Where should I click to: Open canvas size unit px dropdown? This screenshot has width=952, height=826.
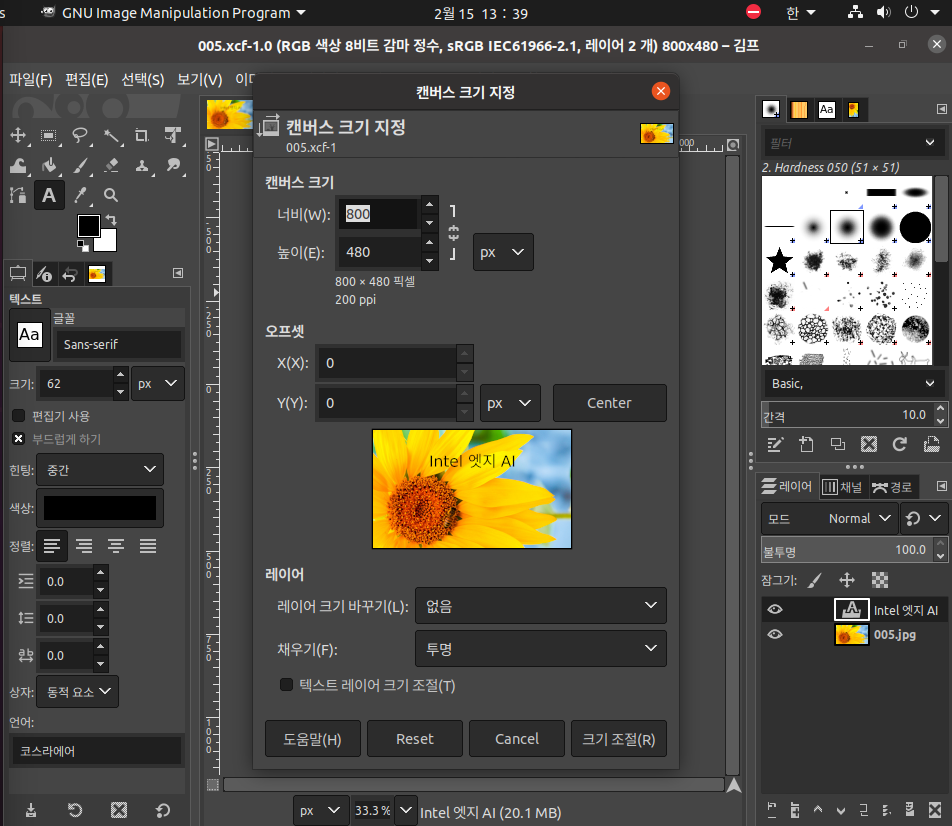[x=503, y=252]
